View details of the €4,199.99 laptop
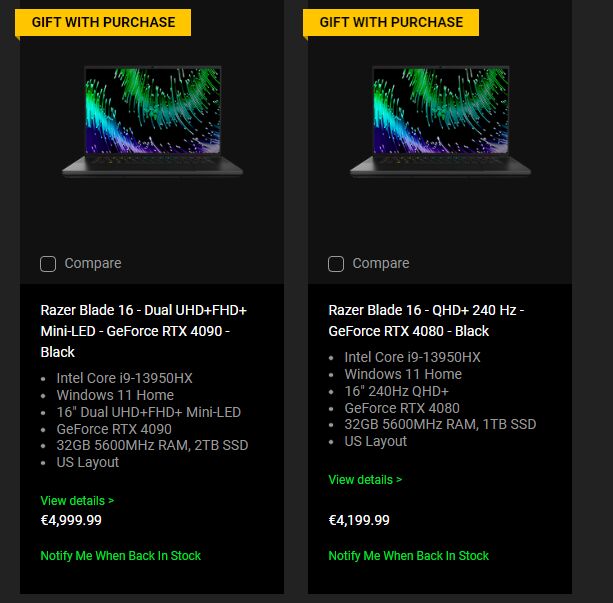 (x=365, y=479)
